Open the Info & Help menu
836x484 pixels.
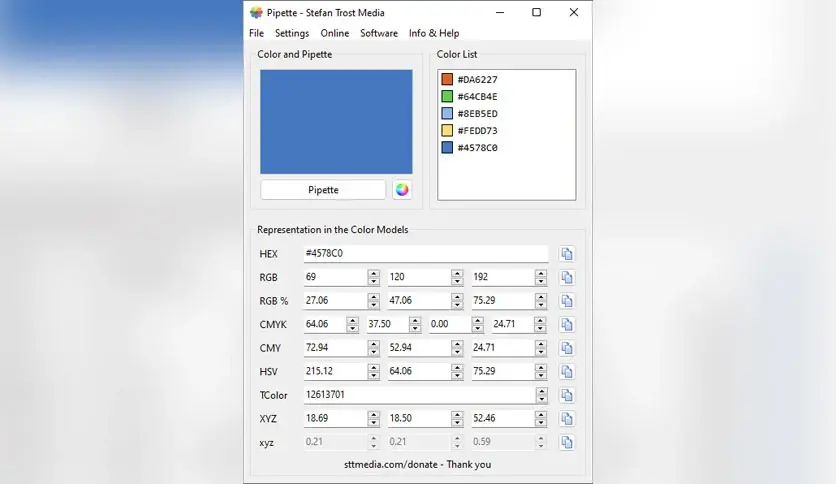(434, 33)
